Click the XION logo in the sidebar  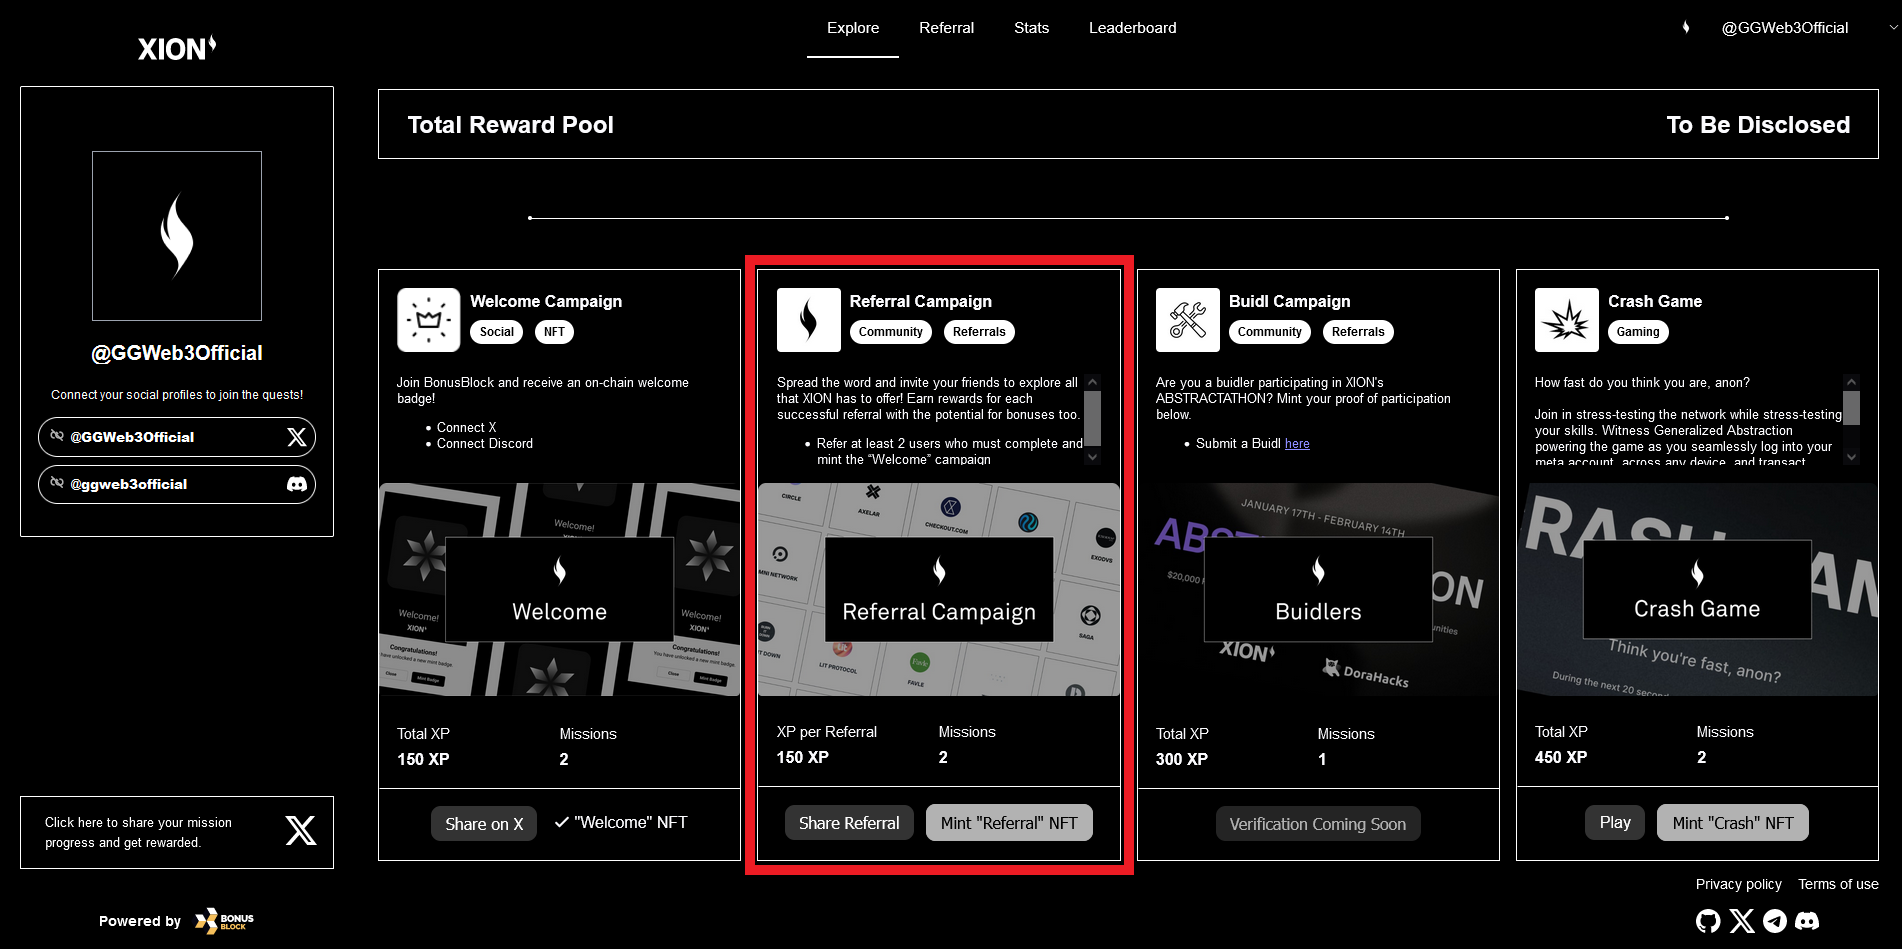(177, 49)
